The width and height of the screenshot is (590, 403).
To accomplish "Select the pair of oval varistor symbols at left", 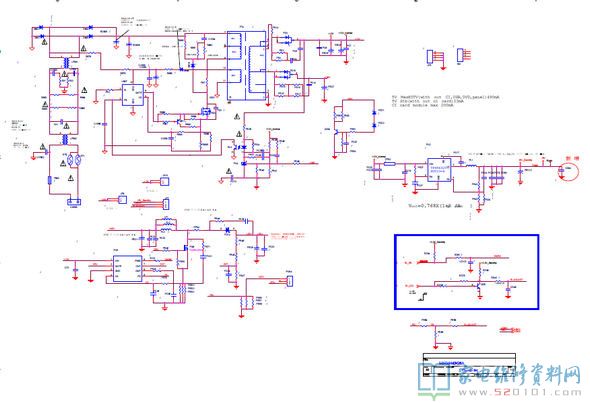I will point(74,160).
